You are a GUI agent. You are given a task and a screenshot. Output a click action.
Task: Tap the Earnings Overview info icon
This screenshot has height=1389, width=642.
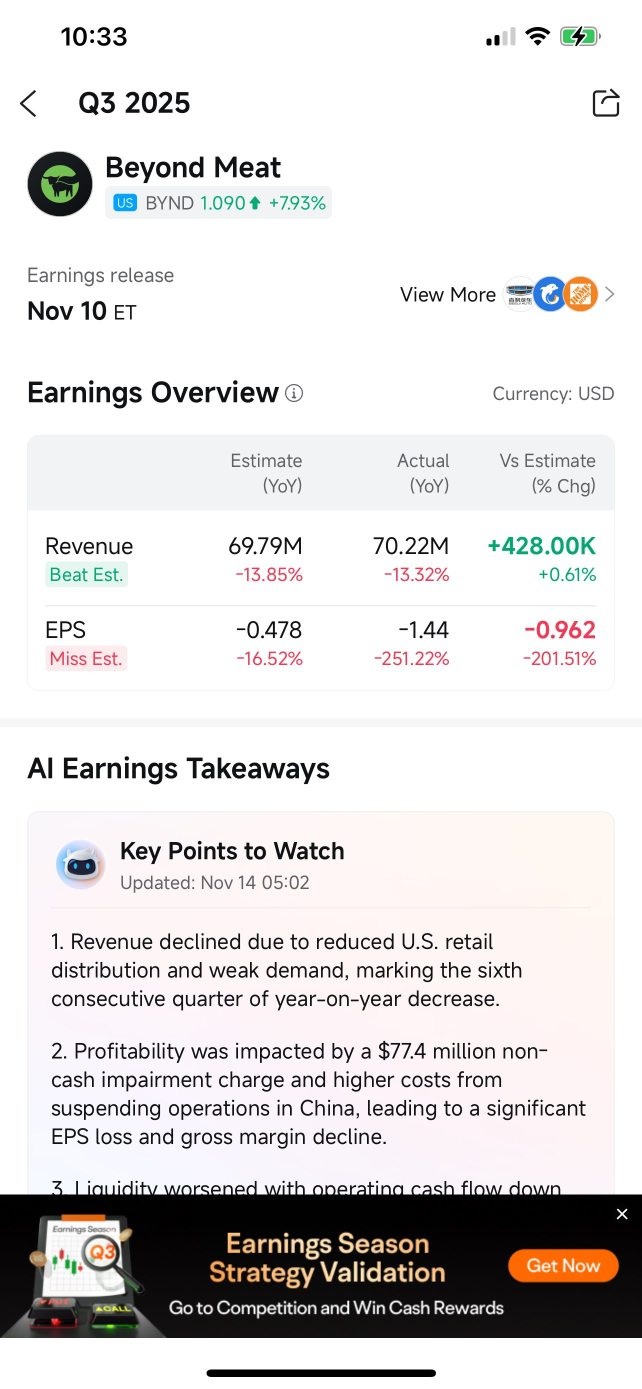pos(294,393)
